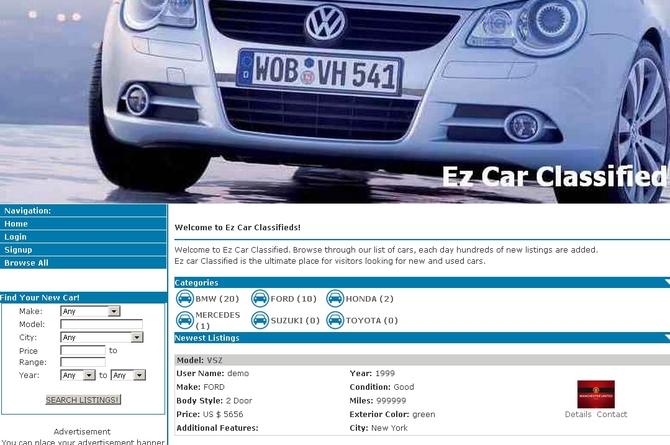Click Details link for VSZ listing
This screenshot has width=670, height=445.
578,414
